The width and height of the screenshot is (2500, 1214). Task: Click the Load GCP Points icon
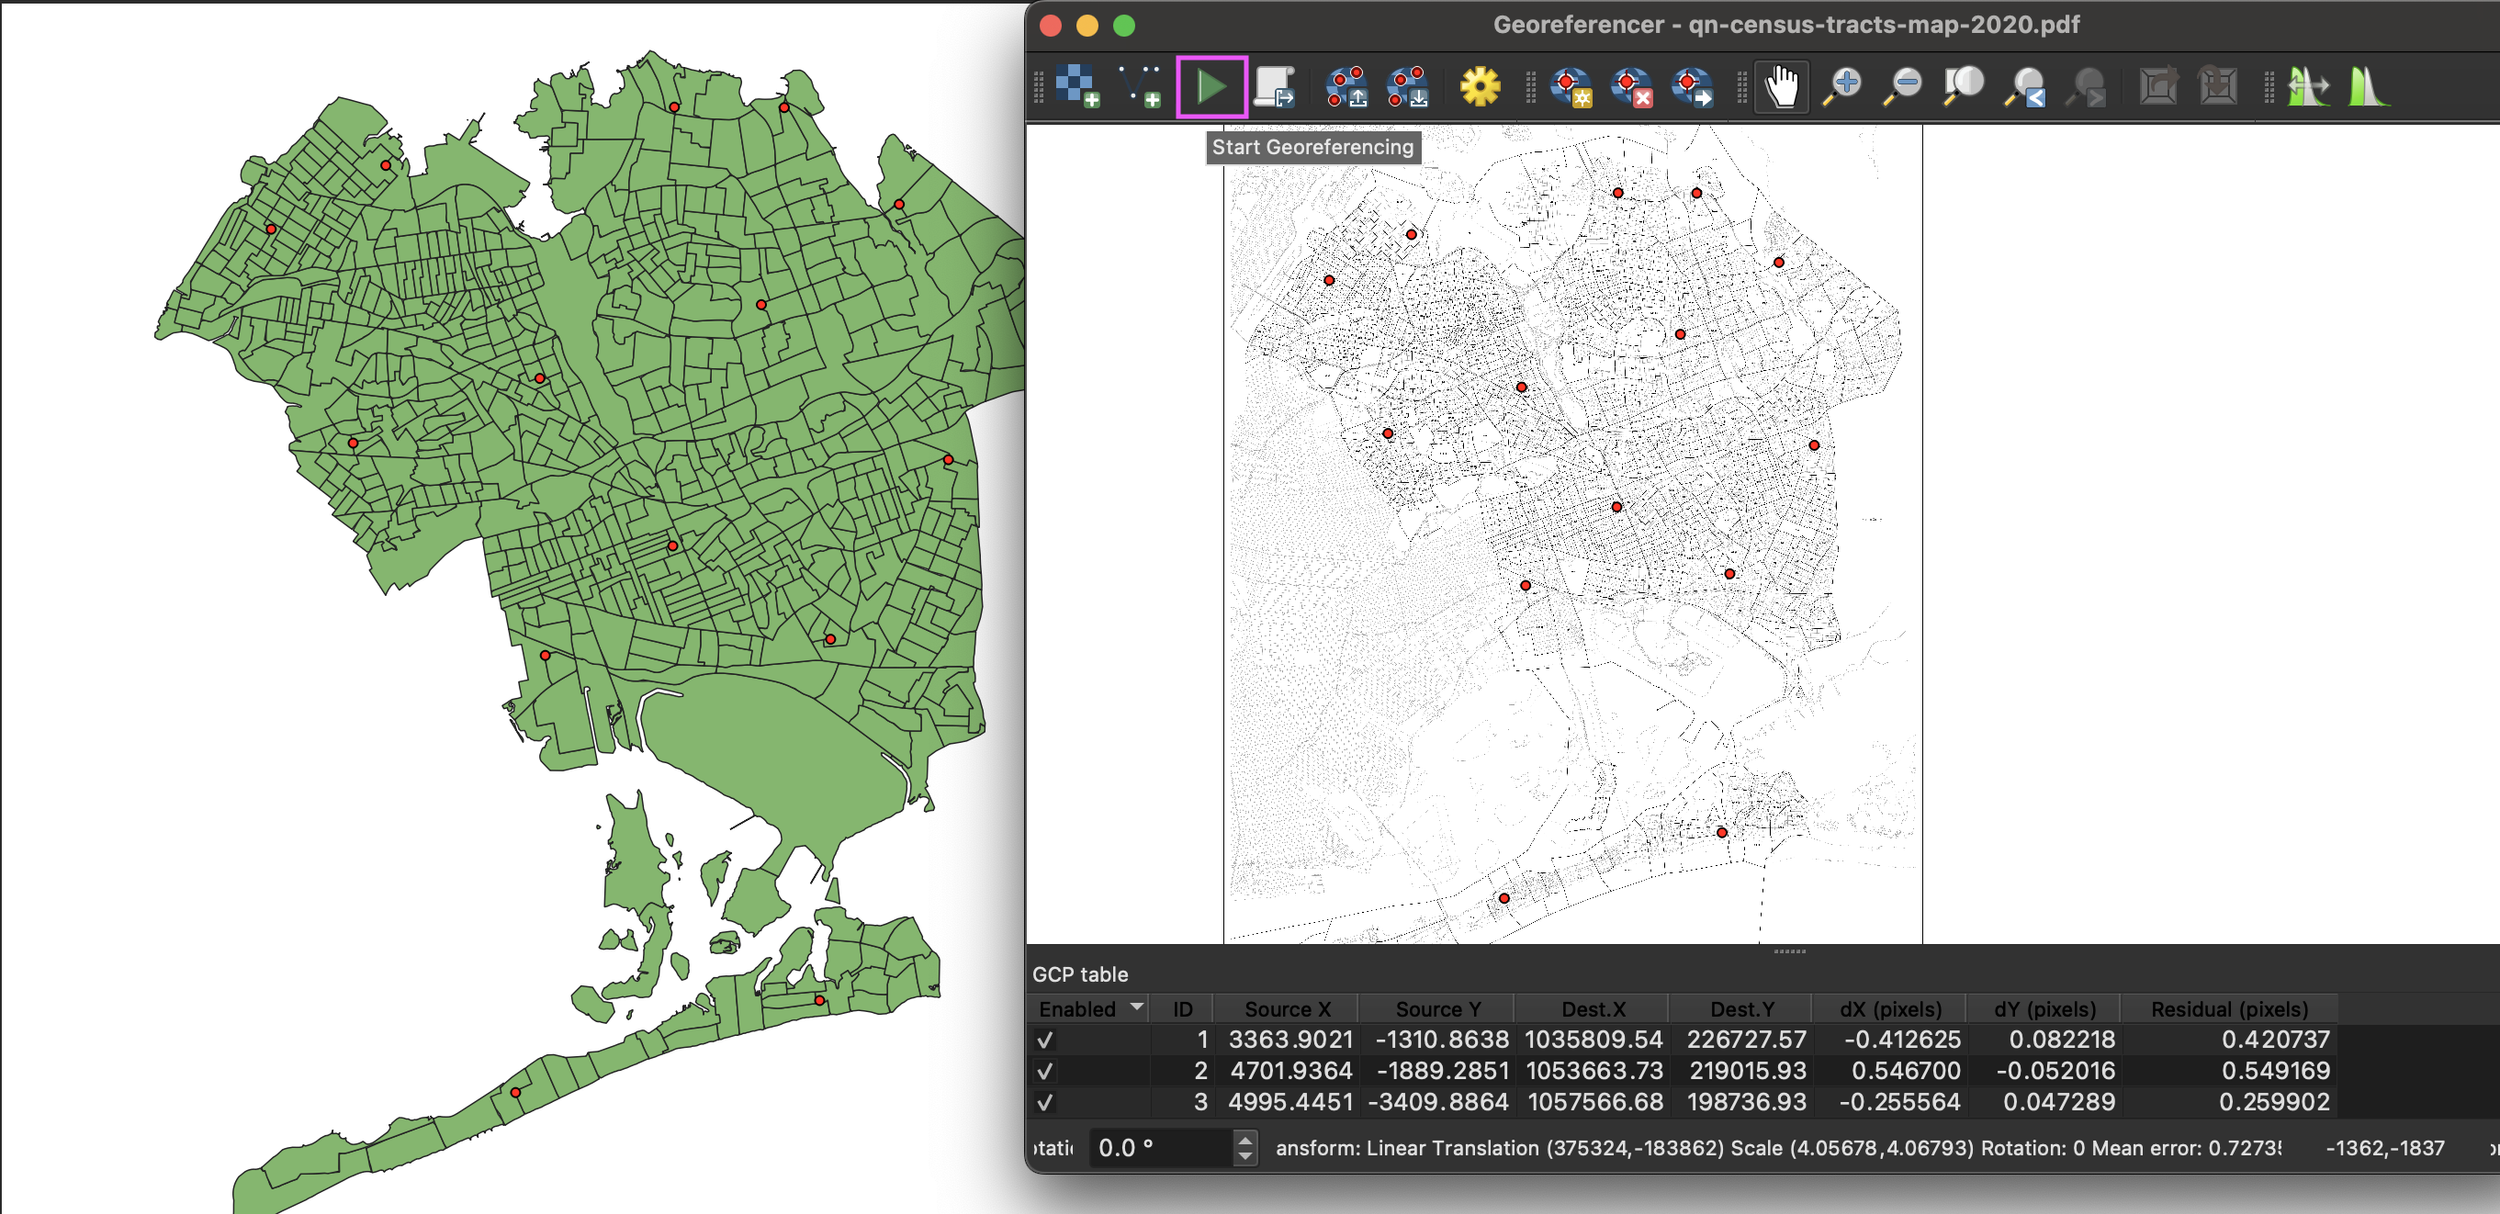1346,86
